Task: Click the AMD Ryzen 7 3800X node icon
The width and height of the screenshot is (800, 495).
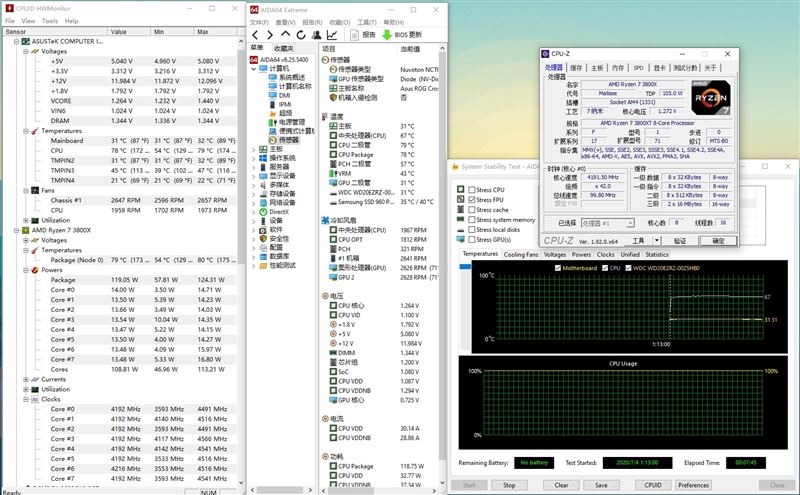Action: tap(26, 230)
